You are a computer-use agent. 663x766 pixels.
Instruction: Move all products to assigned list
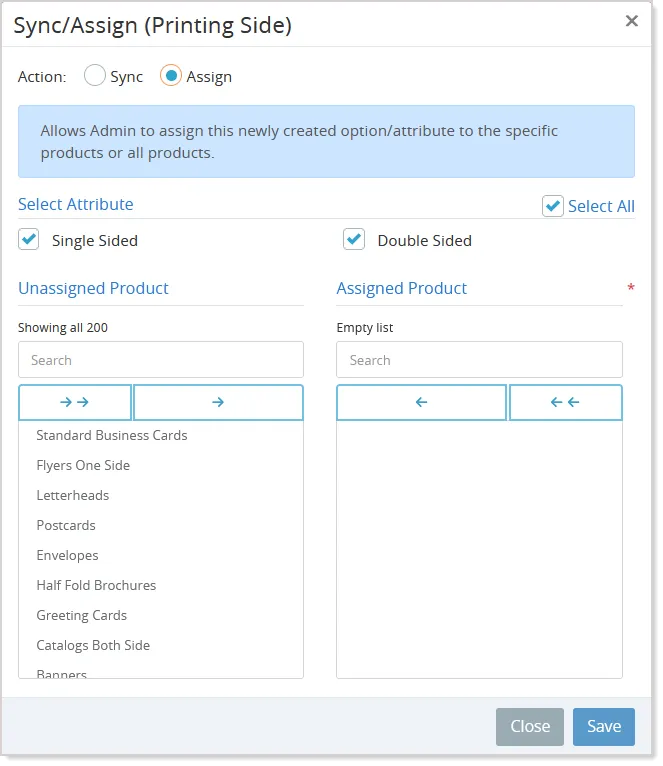[x=75, y=402]
